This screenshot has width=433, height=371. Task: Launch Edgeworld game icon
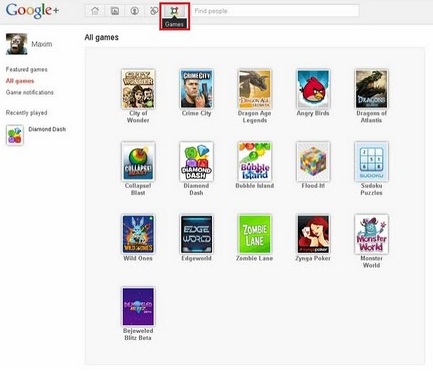tap(196, 234)
